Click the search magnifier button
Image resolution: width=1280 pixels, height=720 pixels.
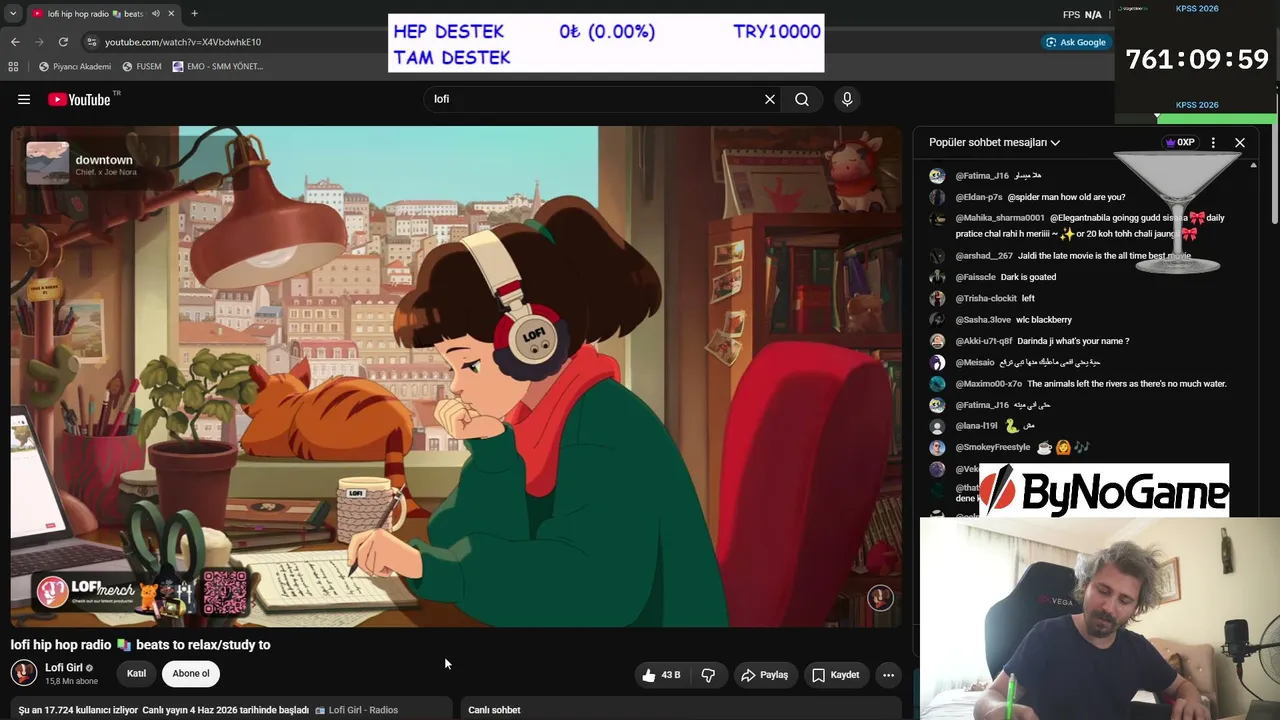802,99
